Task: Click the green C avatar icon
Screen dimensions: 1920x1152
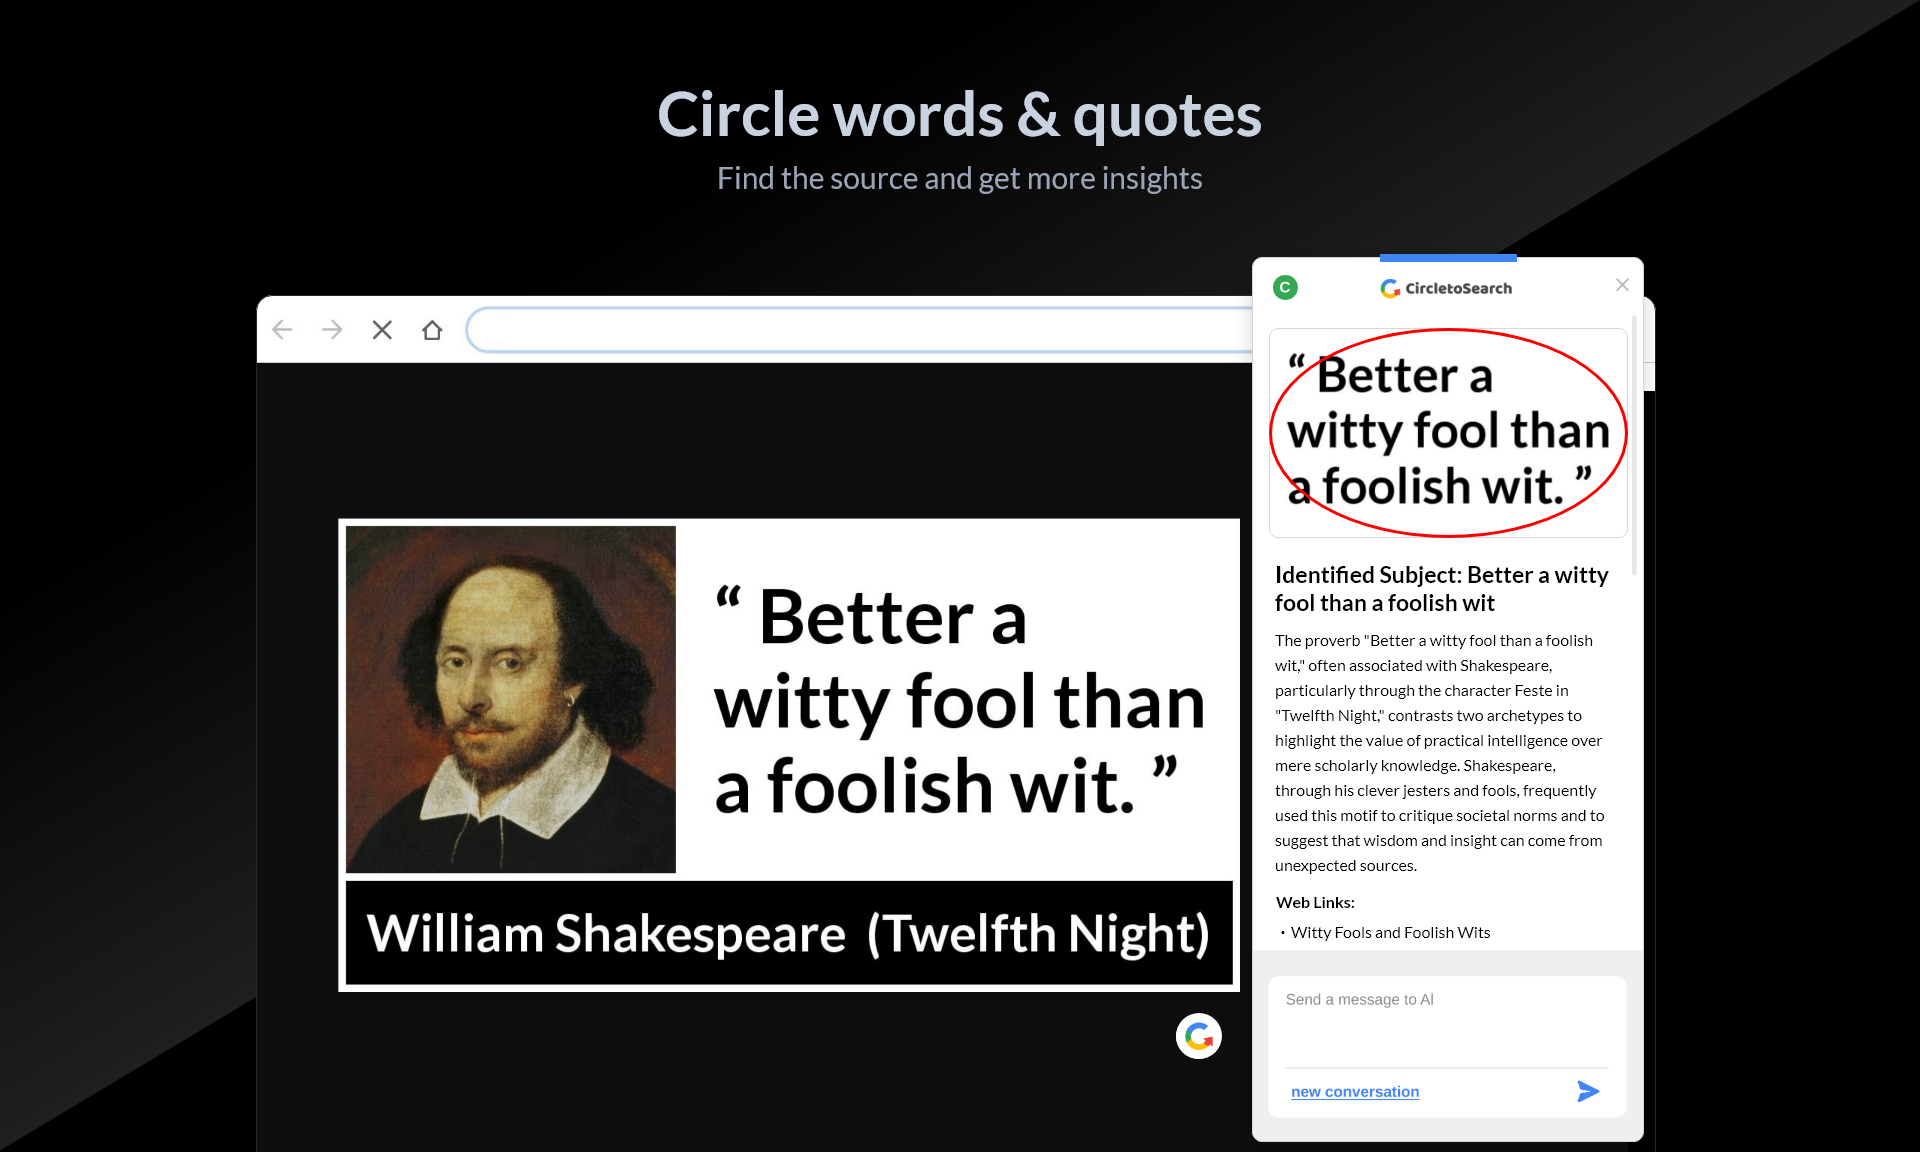Action: coord(1285,288)
